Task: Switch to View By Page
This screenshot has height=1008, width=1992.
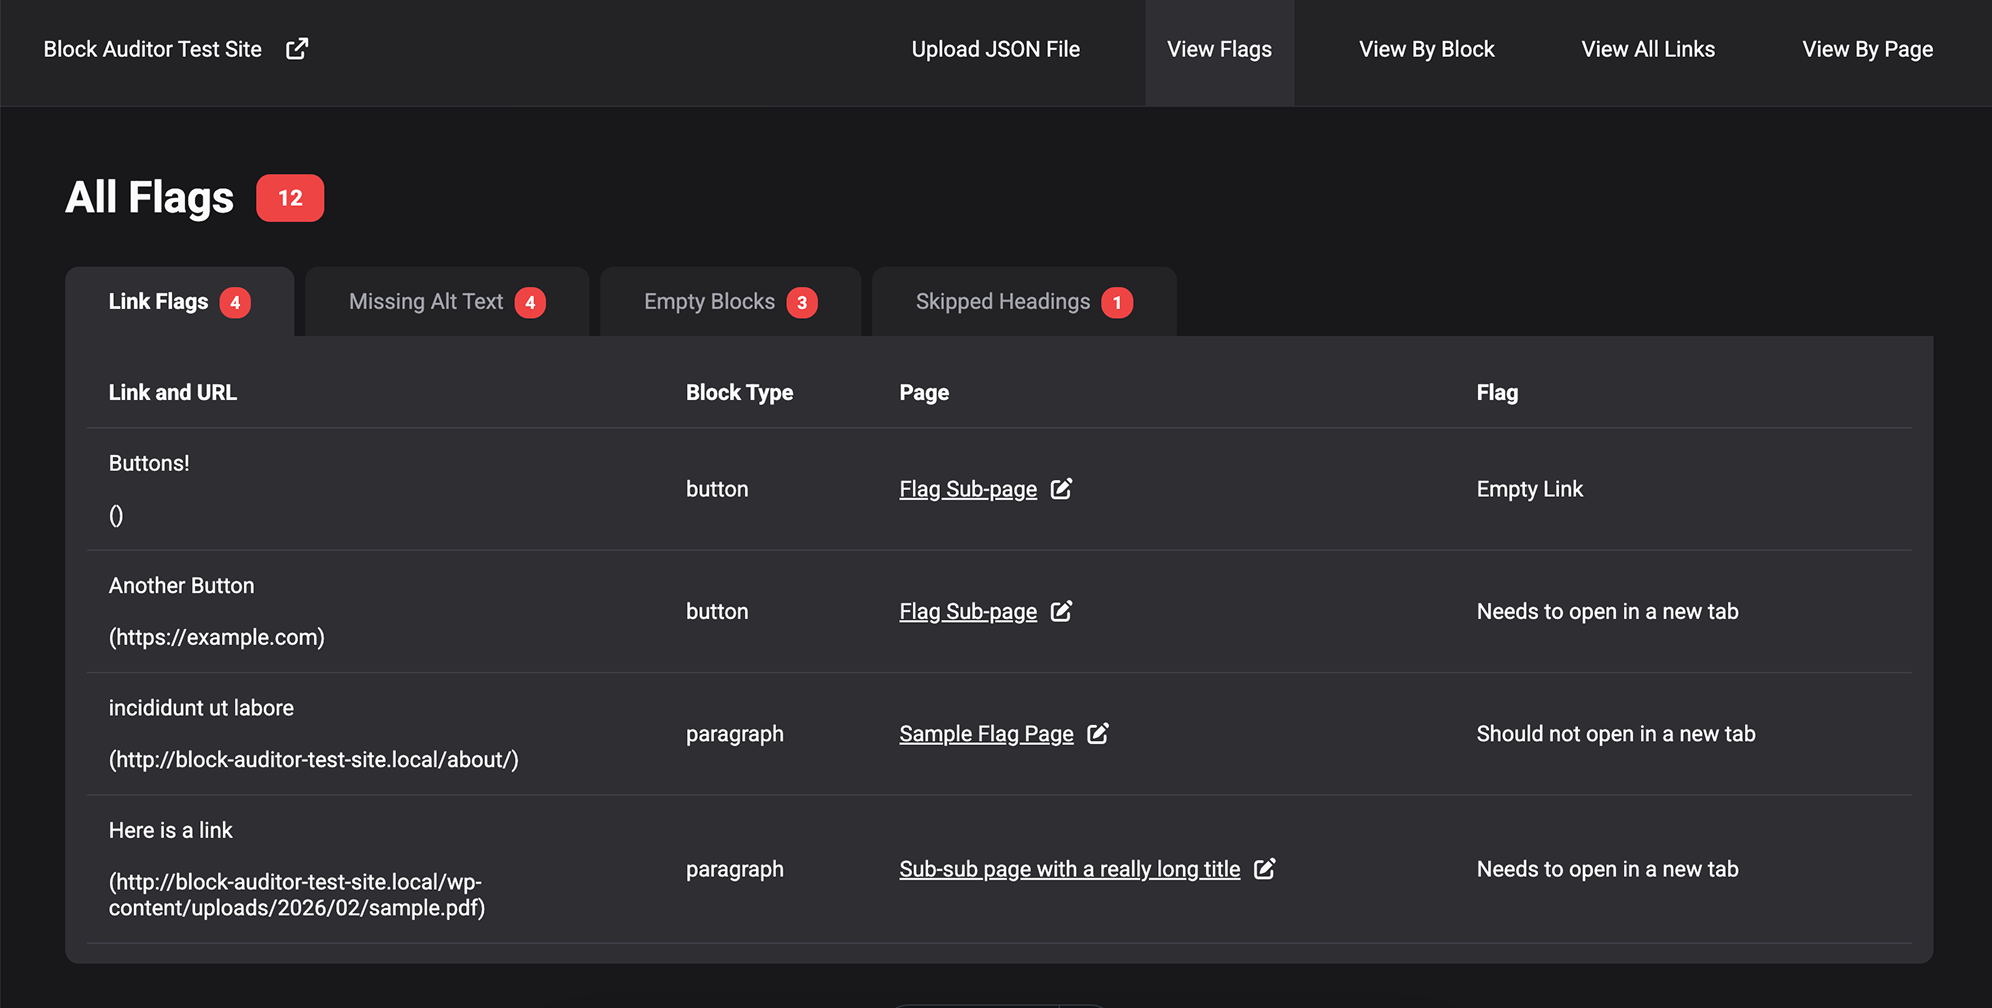Action: pyautogui.click(x=1867, y=50)
